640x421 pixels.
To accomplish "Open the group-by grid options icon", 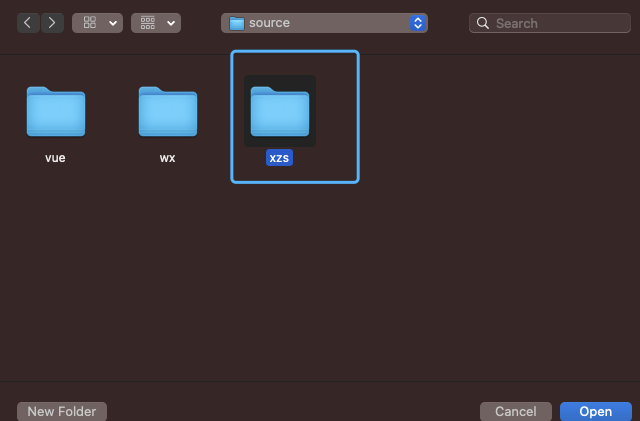I will 148,23.
